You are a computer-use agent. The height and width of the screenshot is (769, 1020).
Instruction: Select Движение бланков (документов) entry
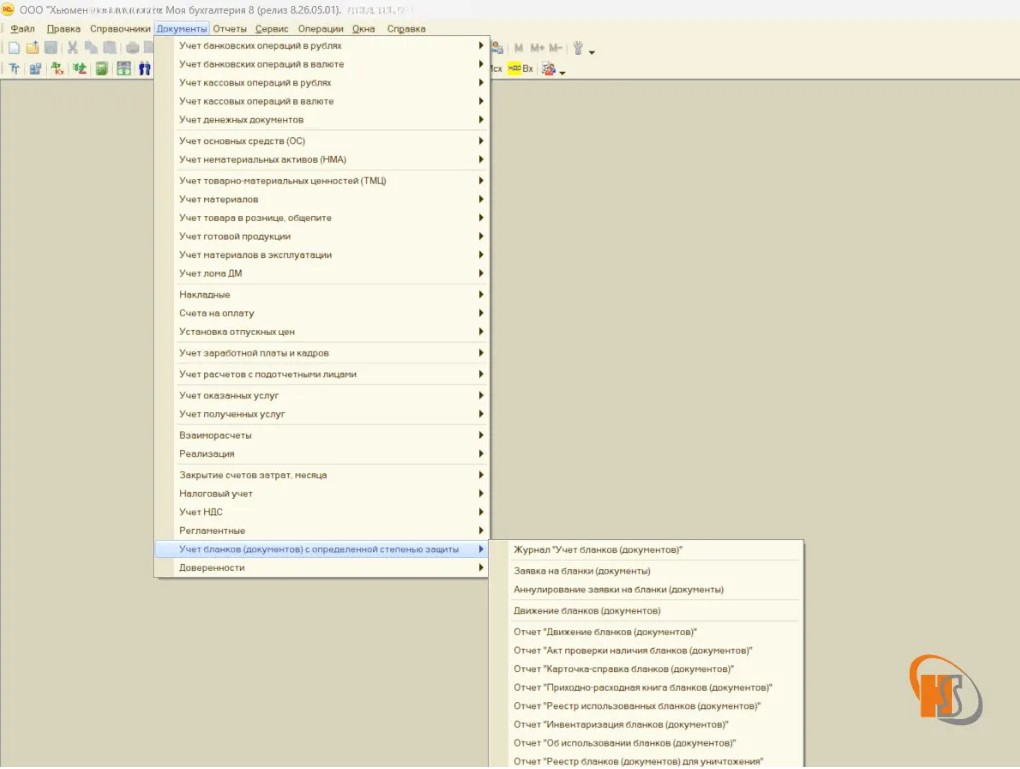tap(647, 610)
